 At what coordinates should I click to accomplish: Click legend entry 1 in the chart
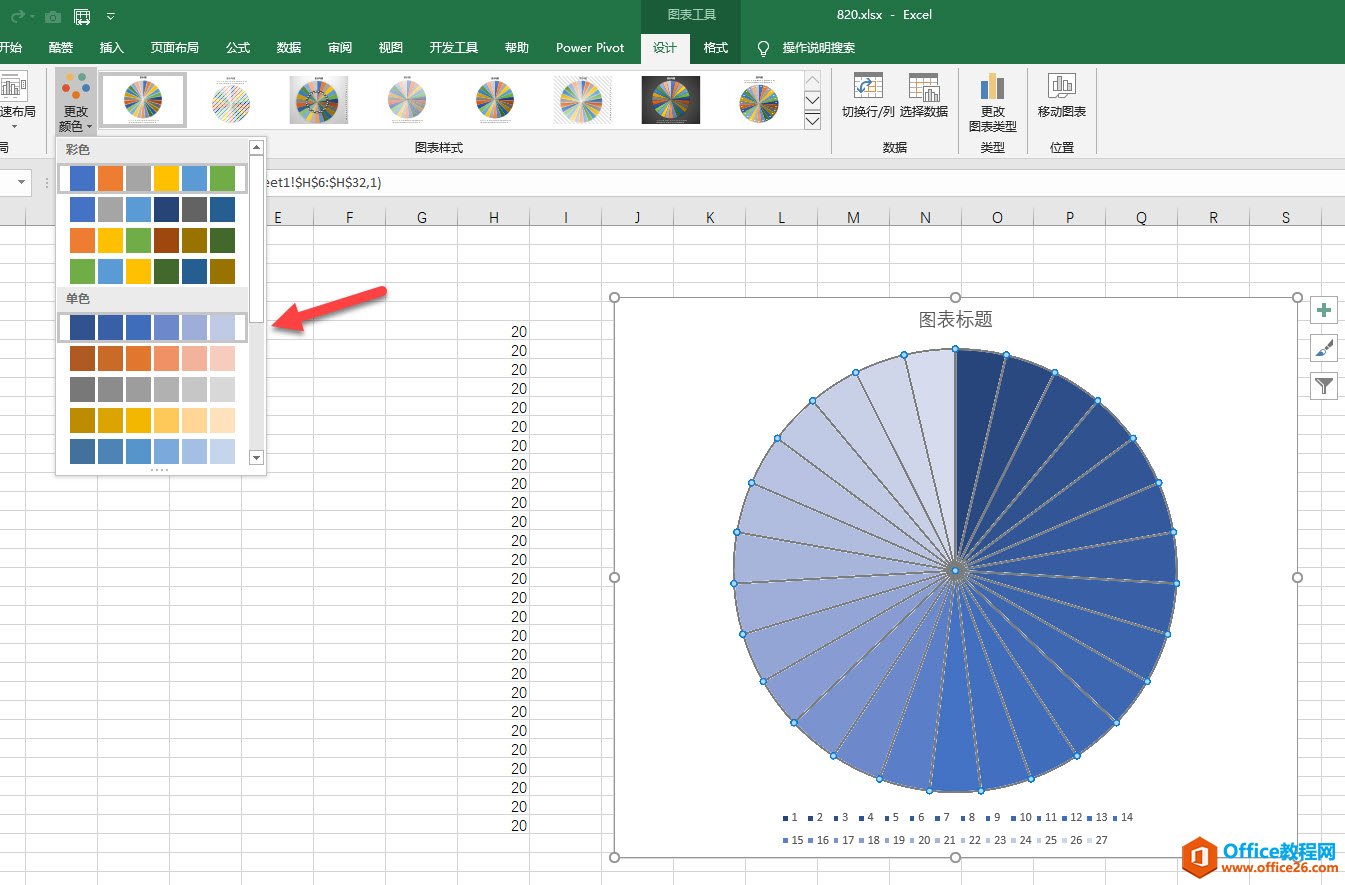[791, 817]
